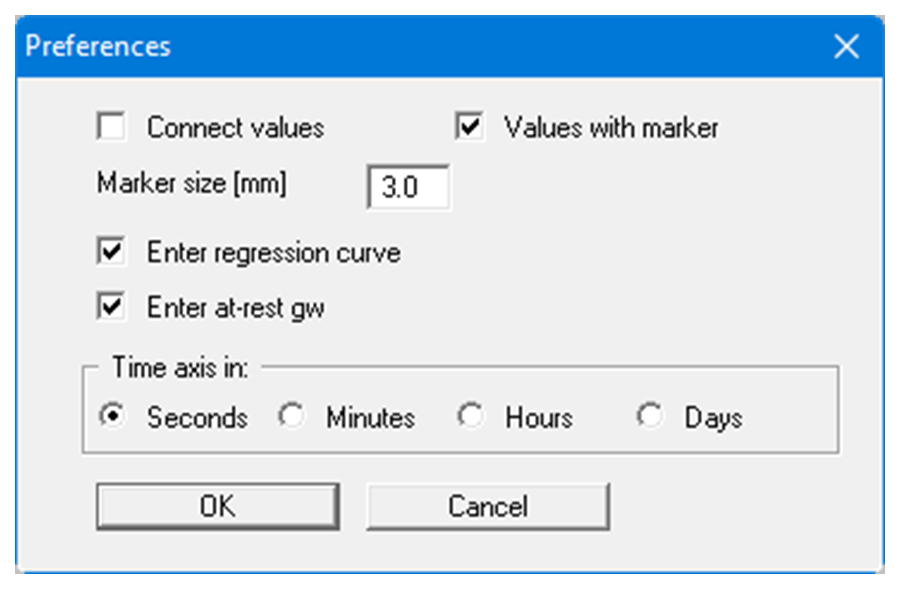Viewport: 919px width, 597px height.
Task: Set time axis to Minutes
Action: (291, 417)
